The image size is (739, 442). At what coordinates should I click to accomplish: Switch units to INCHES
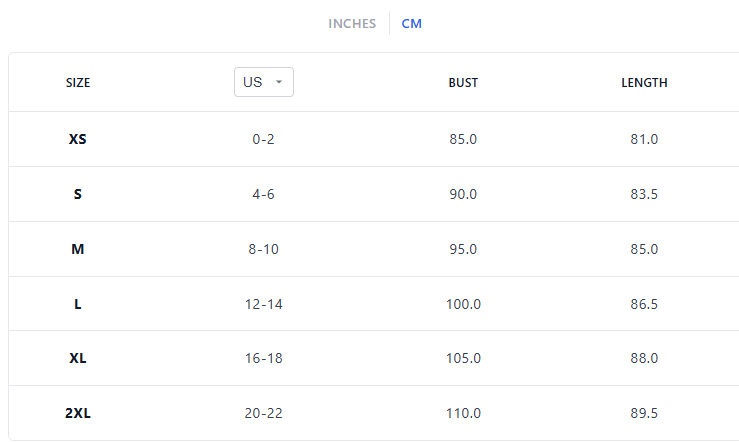352,24
